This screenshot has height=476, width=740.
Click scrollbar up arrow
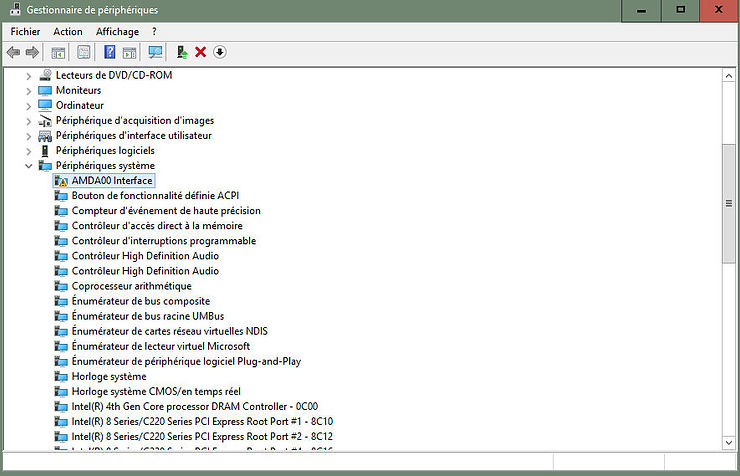[729, 76]
